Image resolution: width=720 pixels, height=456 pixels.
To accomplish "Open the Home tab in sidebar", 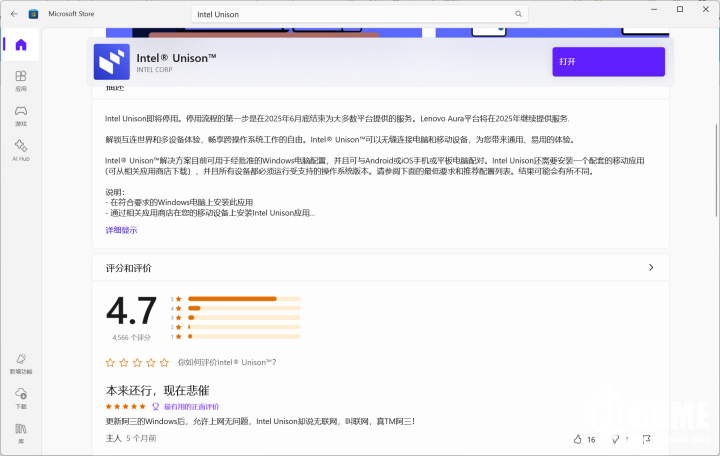I will pos(21,45).
